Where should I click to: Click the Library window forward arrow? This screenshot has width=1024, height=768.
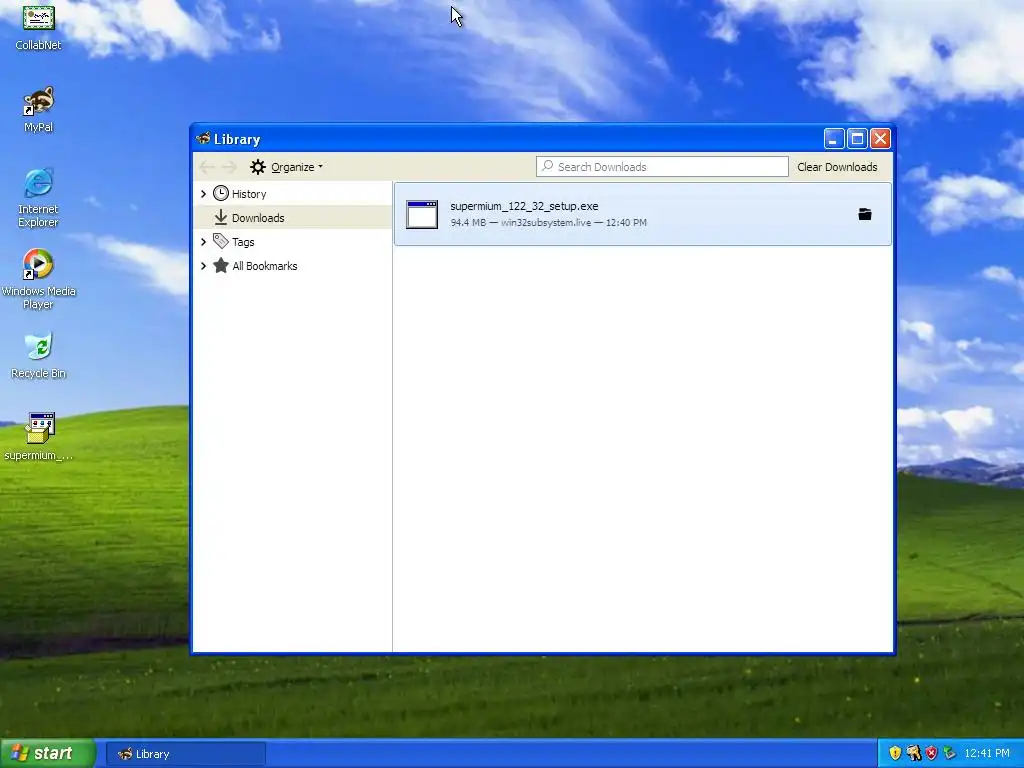(229, 167)
